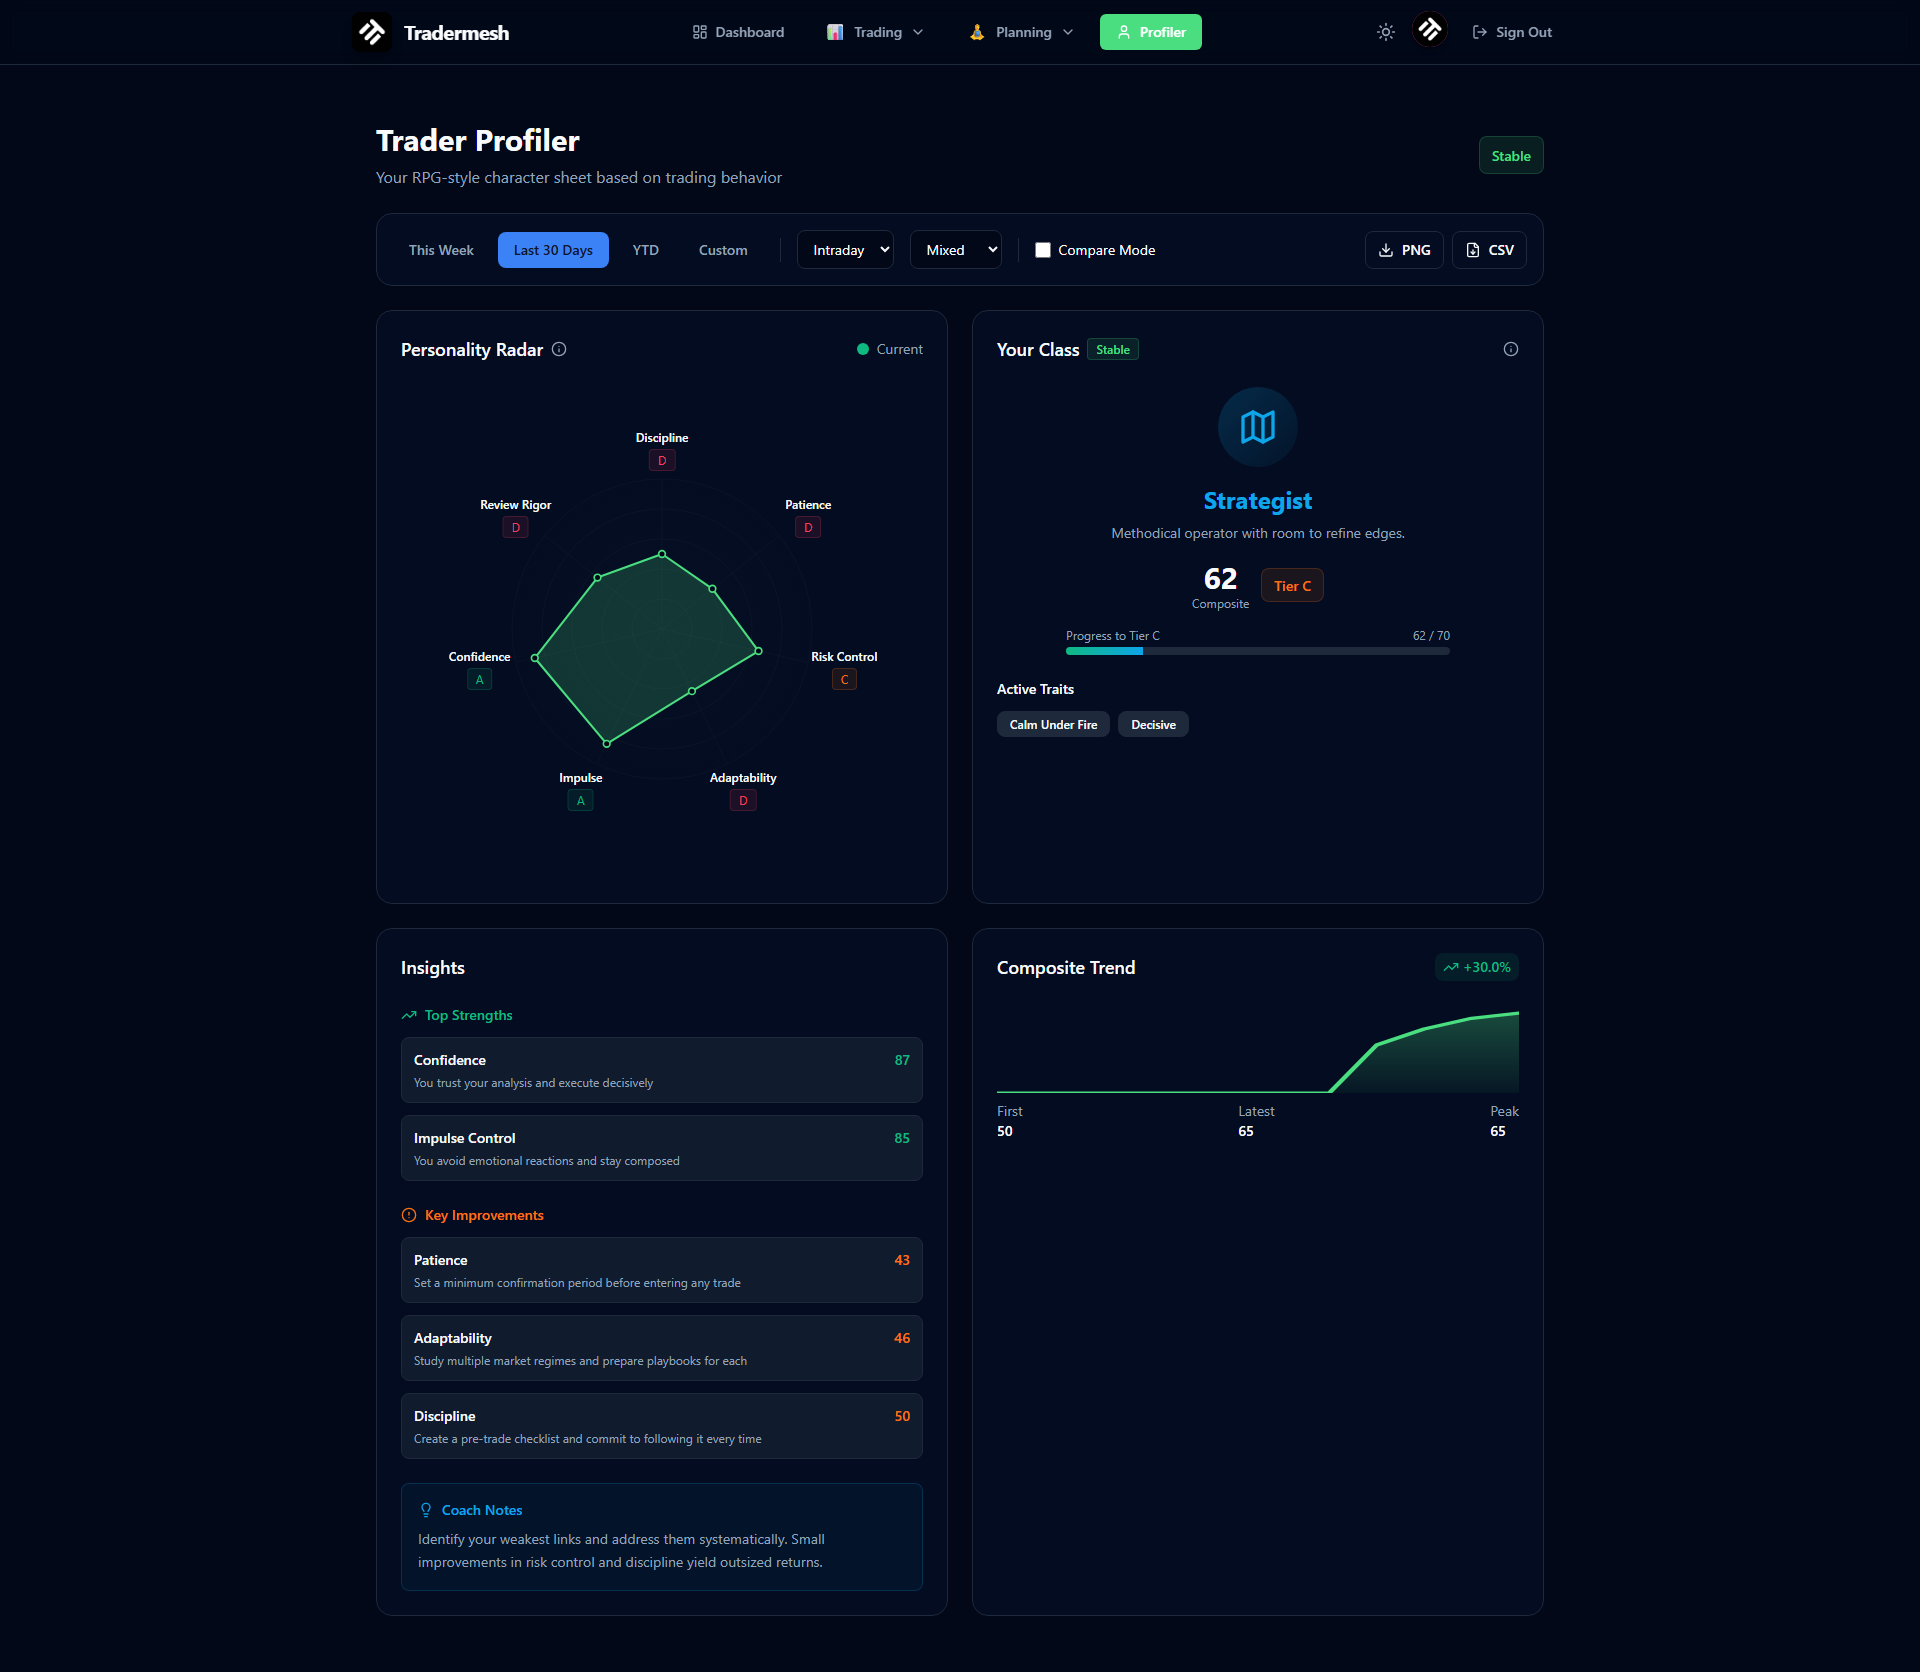The height and width of the screenshot is (1672, 1920).
Task: Click the Discipline grade D badge
Action: 662,461
